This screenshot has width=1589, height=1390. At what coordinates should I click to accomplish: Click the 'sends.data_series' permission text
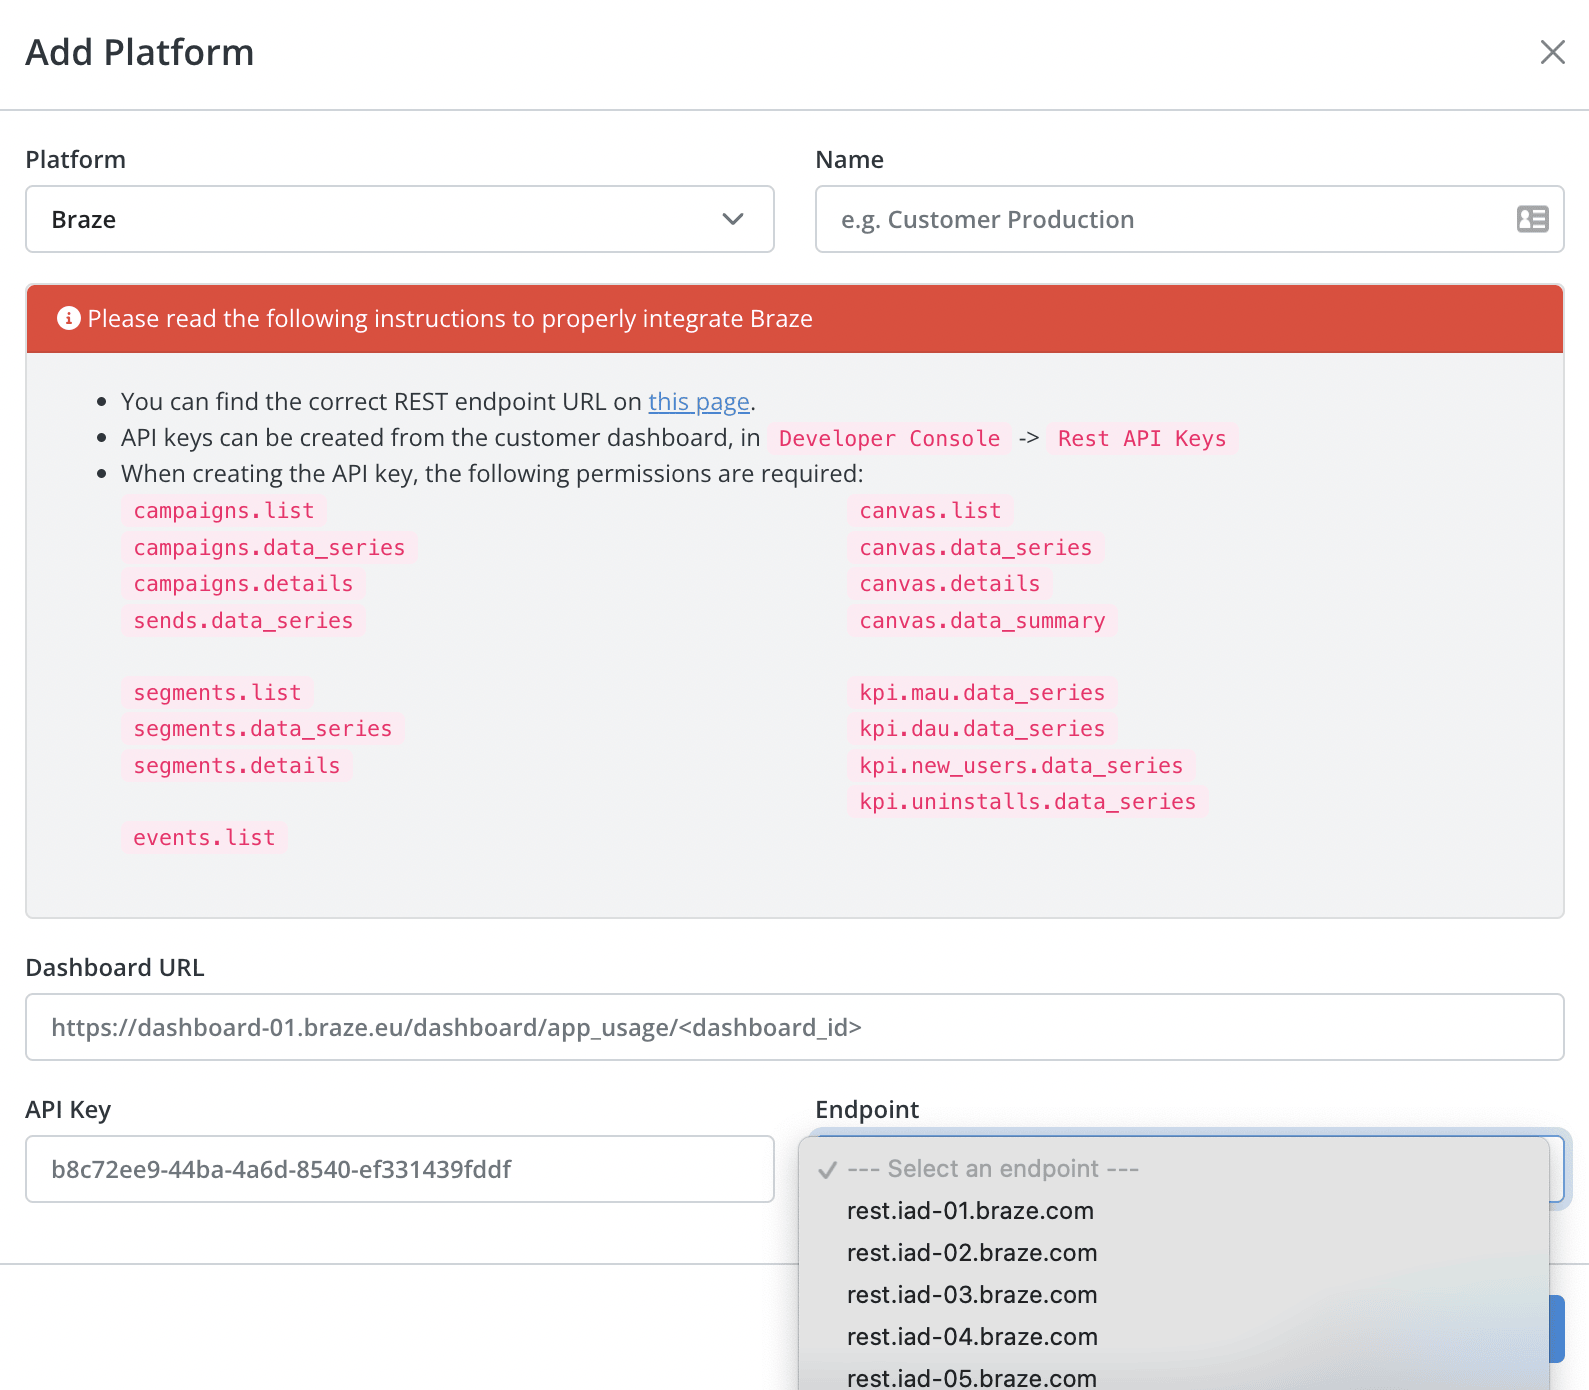pos(243,621)
